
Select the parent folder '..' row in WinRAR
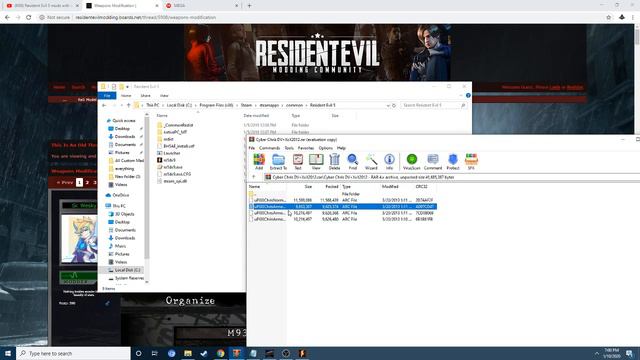coord(342,194)
